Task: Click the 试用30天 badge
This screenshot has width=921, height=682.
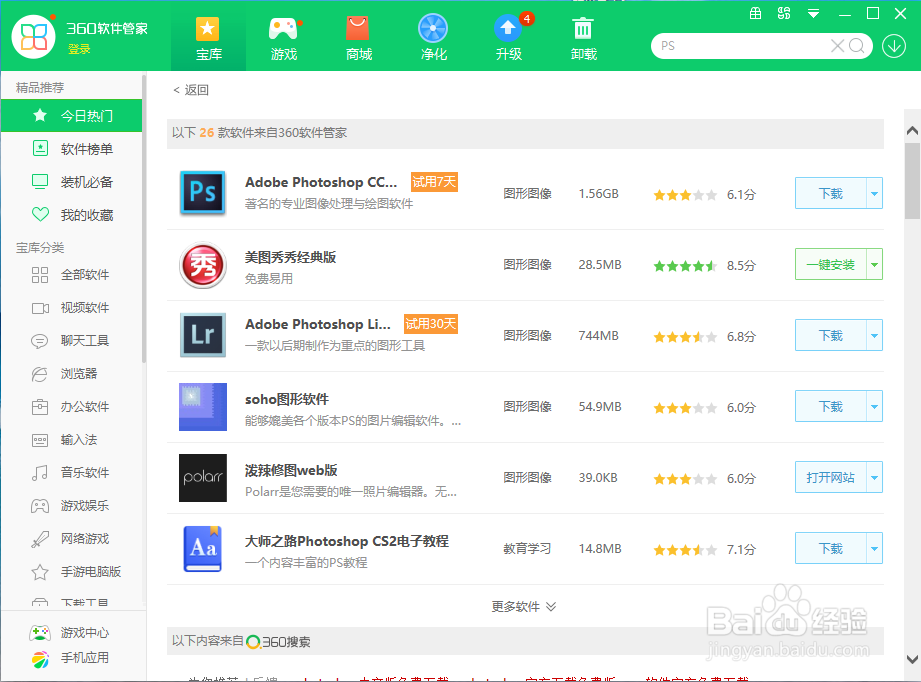Action: click(x=431, y=324)
